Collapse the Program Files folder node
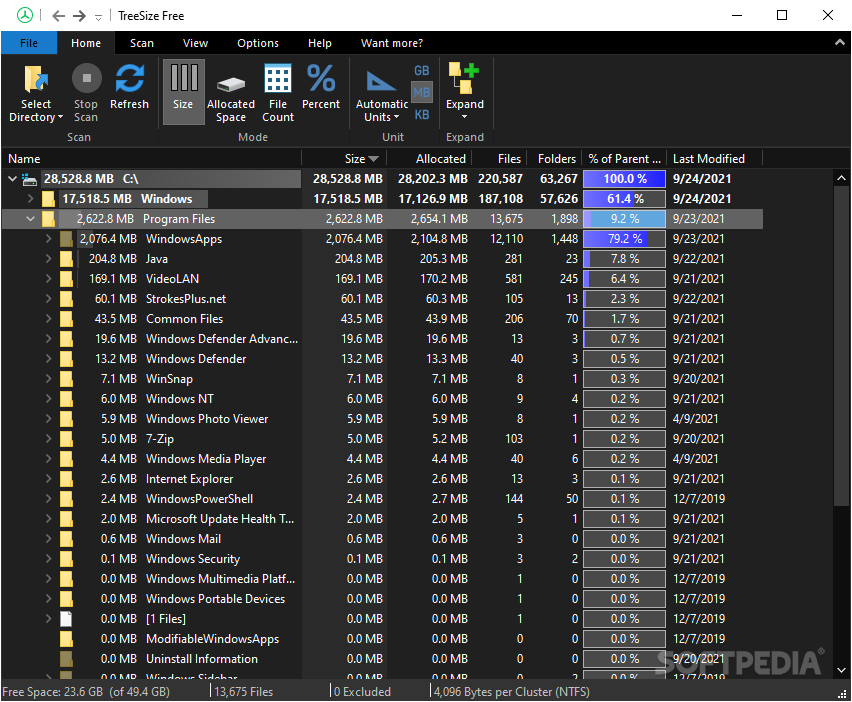The image size is (852, 702). coord(30,219)
